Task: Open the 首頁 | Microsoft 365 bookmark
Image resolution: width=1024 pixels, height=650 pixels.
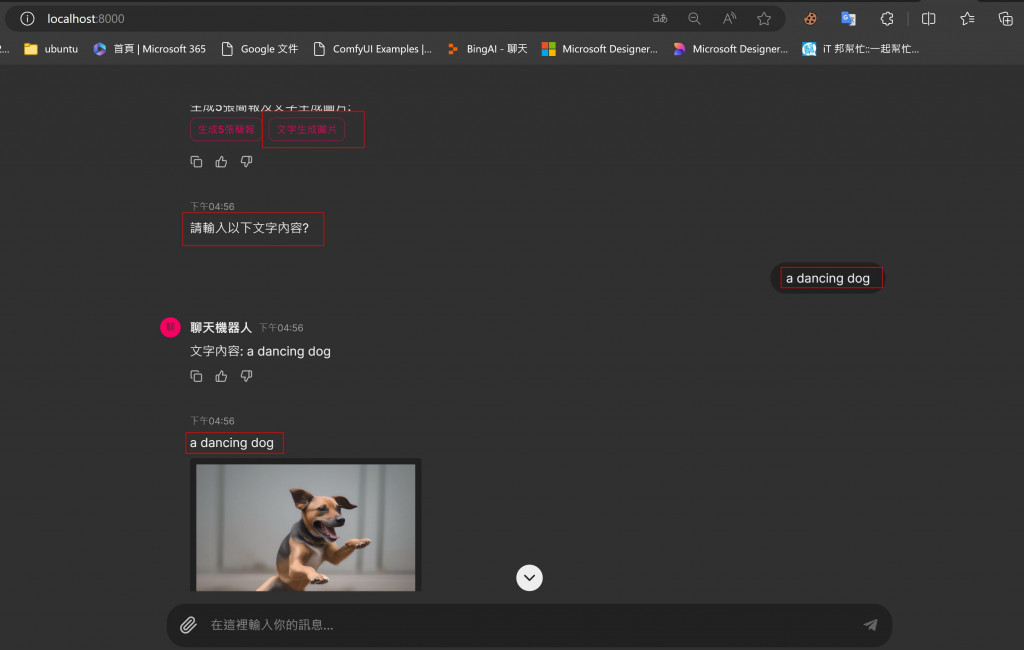Action: point(150,49)
